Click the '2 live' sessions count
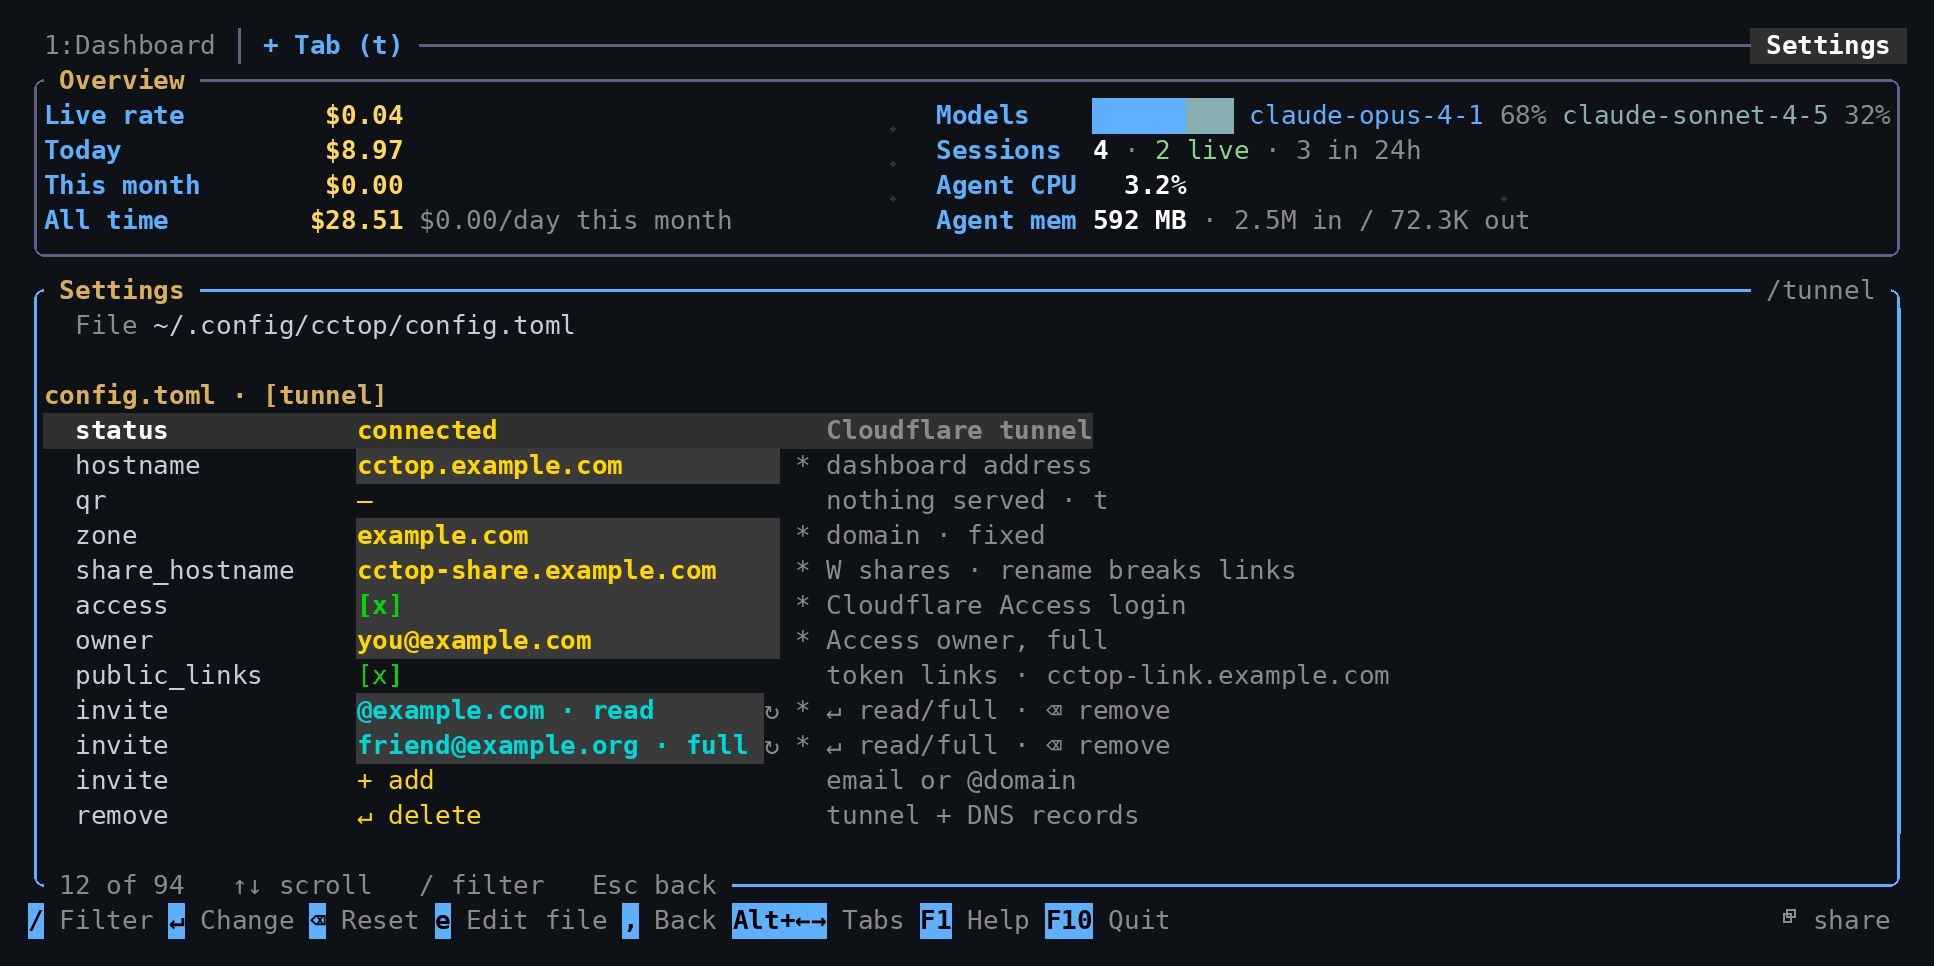The width and height of the screenshot is (1934, 966). (1202, 151)
